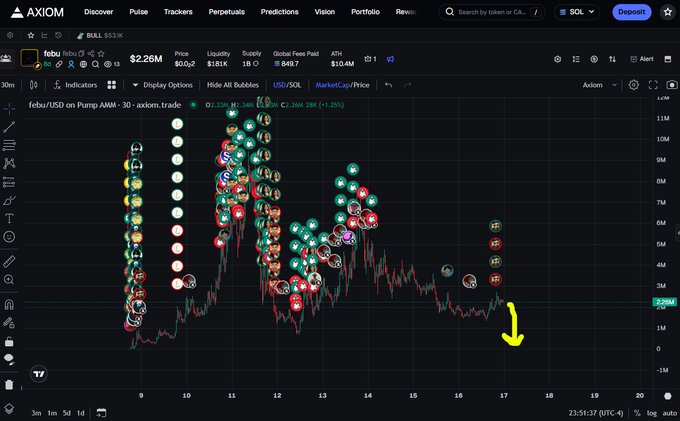Click the history clock icon in the watchlist bar

58,35
